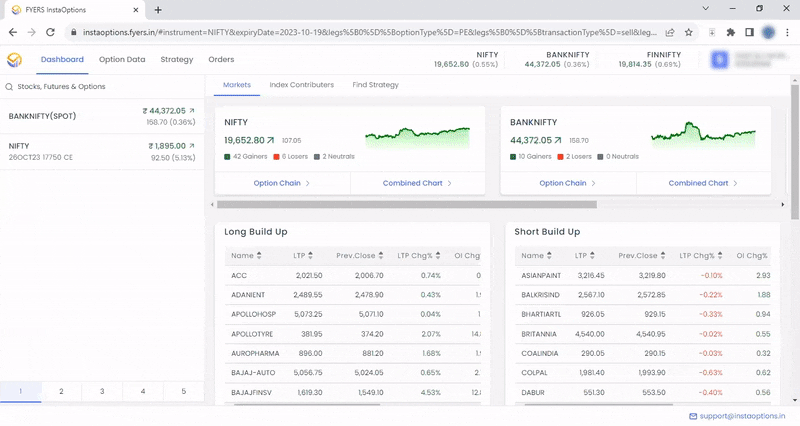Switch to watchlist page 5

pos(184,392)
